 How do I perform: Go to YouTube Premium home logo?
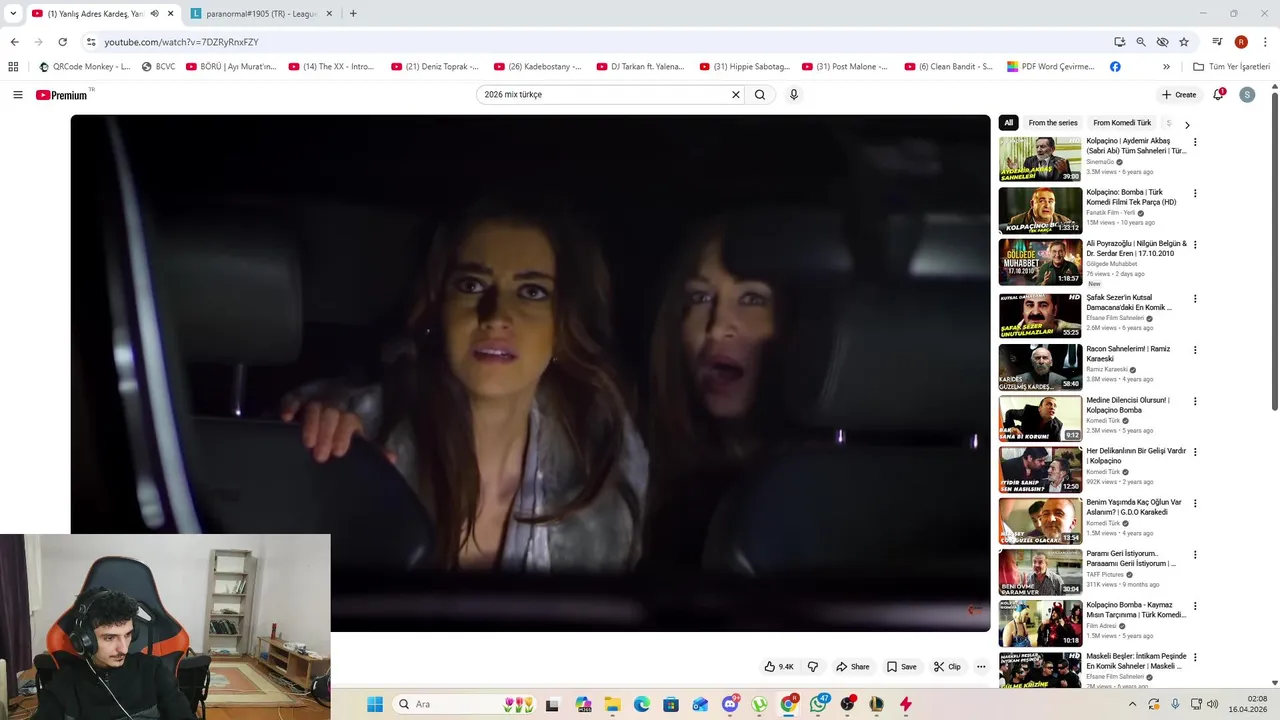(62, 95)
